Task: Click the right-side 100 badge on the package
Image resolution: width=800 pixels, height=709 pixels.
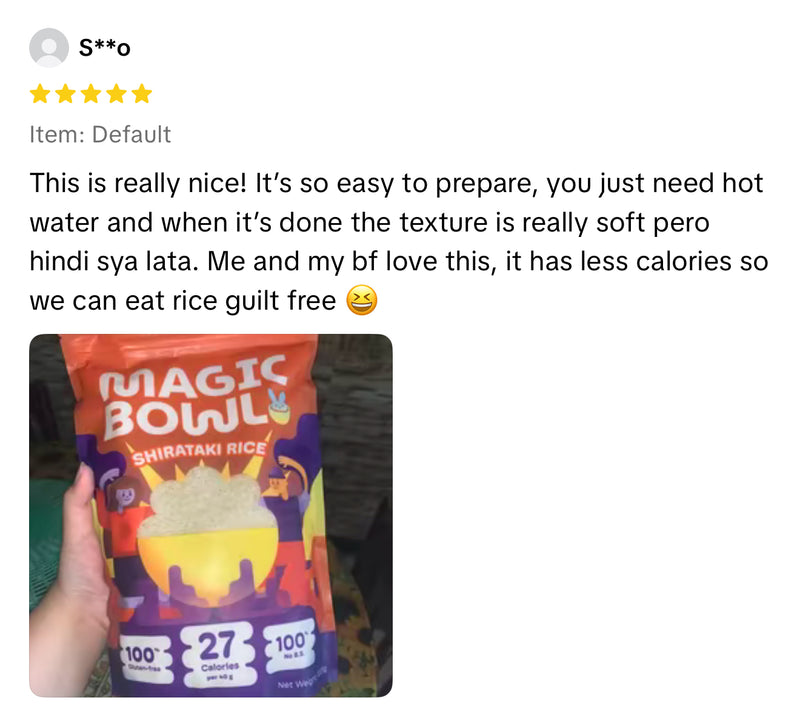Action: point(290,646)
